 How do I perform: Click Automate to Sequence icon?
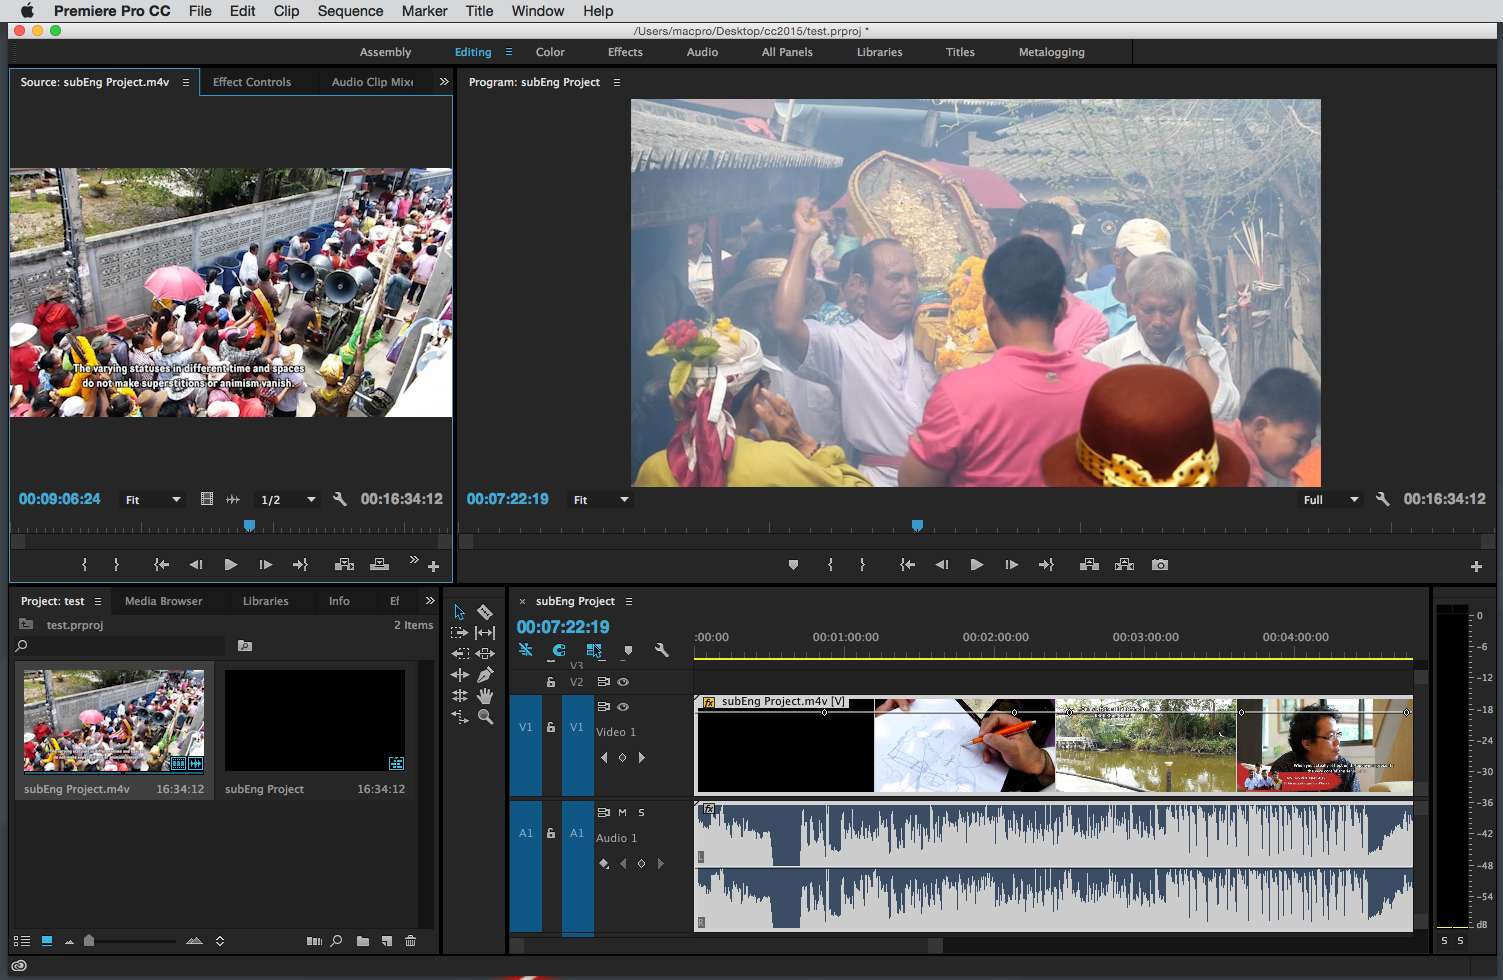pyautogui.click(x=314, y=941)
